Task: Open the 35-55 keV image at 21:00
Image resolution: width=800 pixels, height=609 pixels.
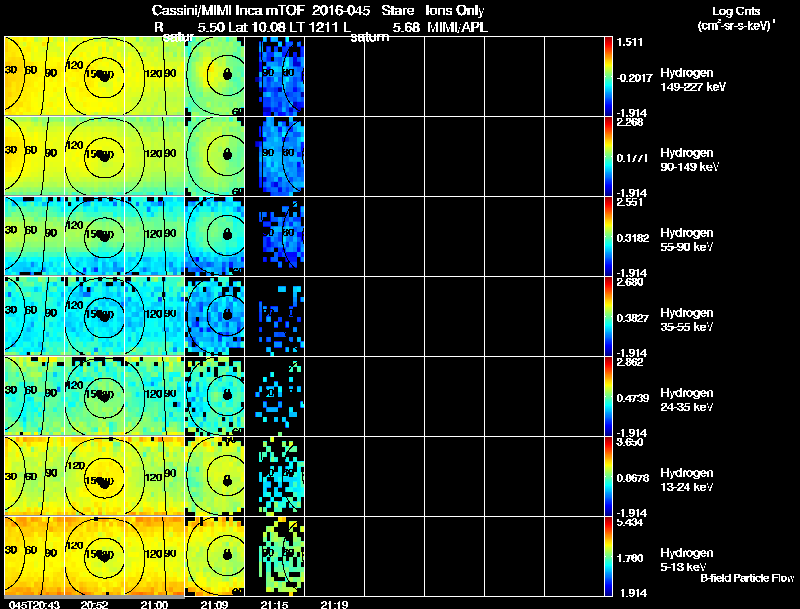Action: 155,316
